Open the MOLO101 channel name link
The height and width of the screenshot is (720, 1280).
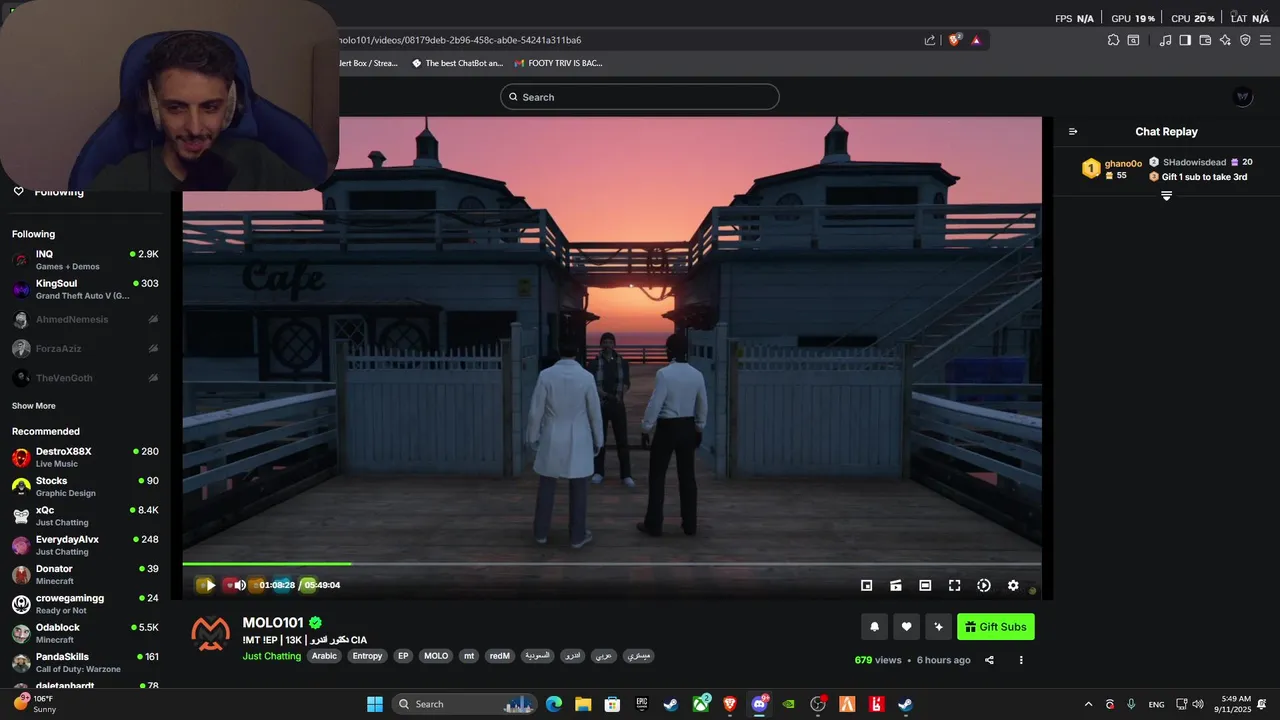click(x=273, y=623)
